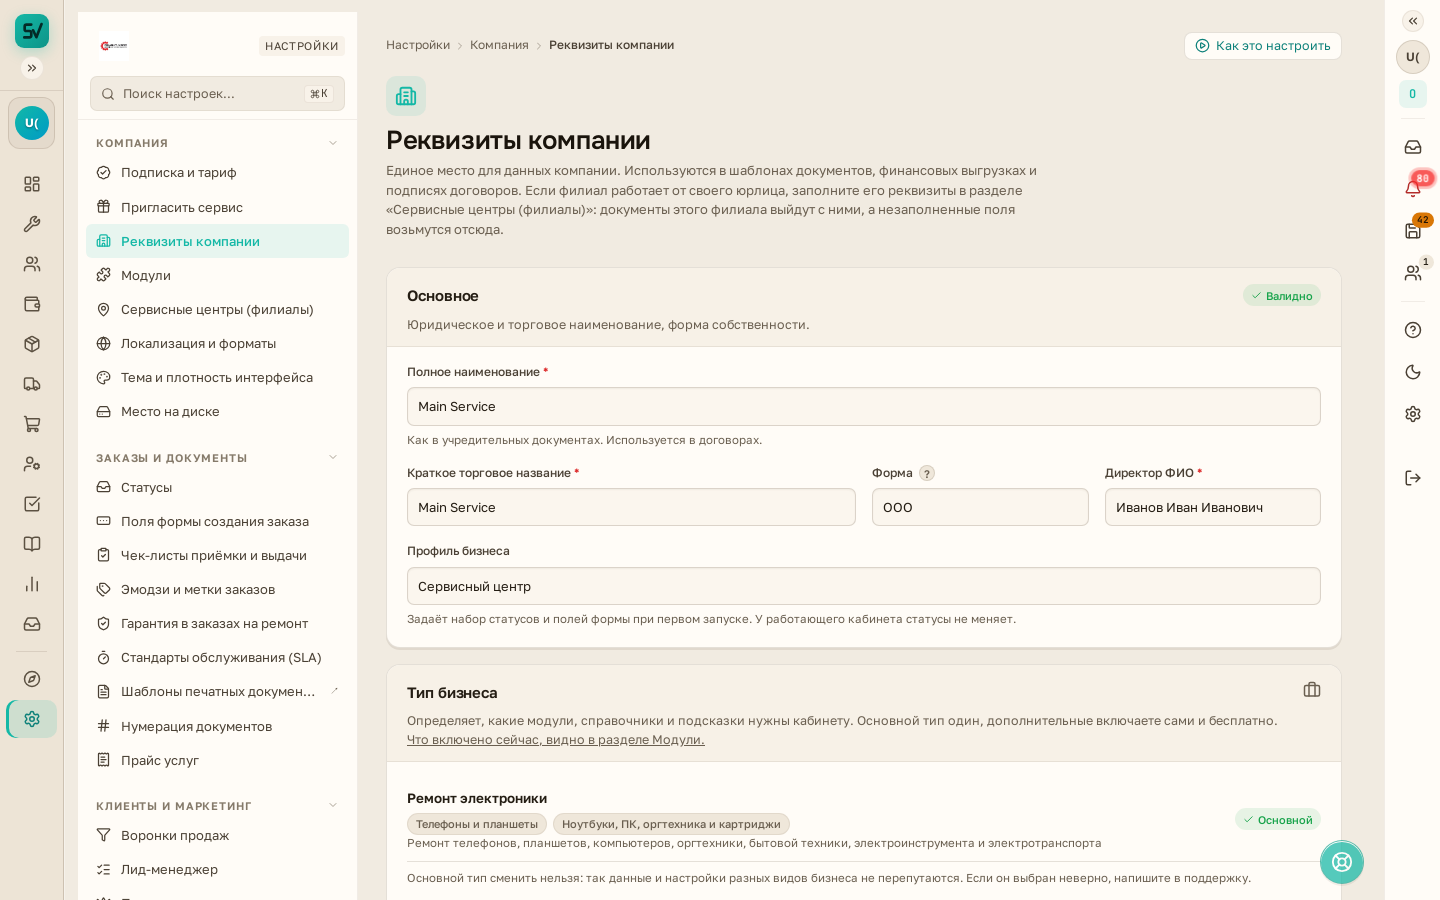1440x900 pixels.
Task: Click the Краткое торговое название field
Action: pos(631,507)
